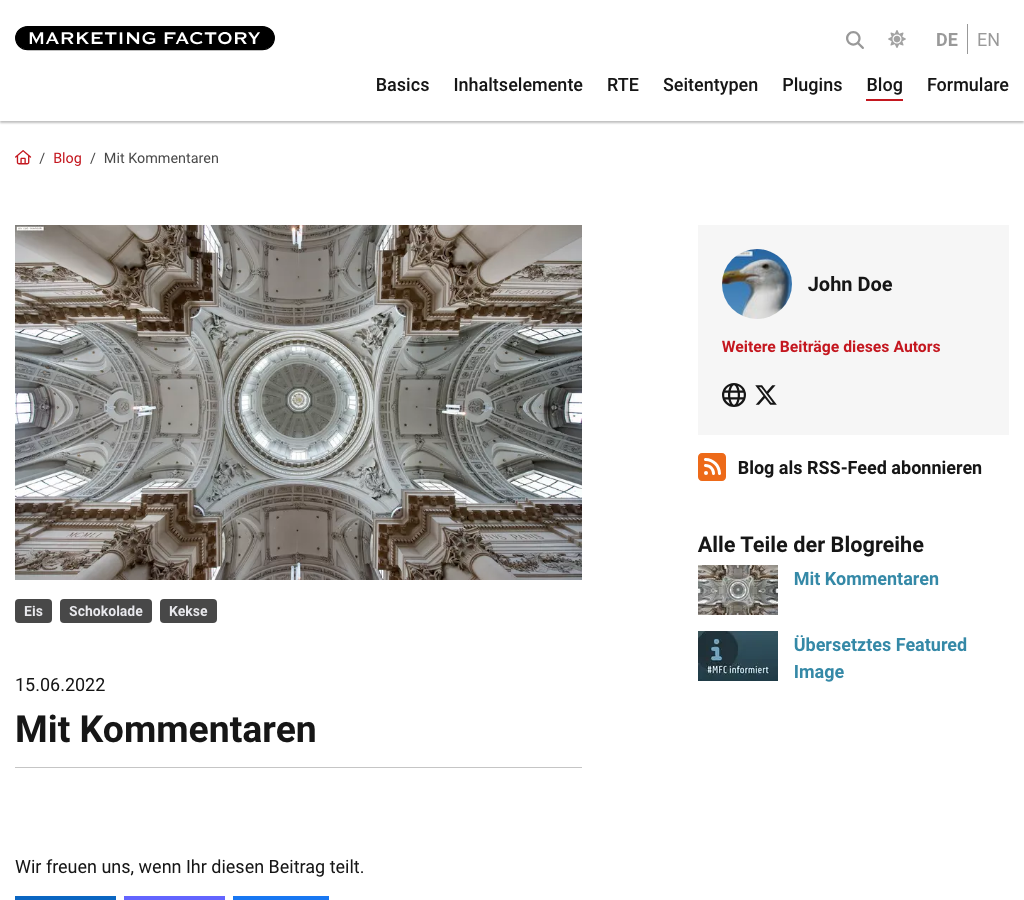Open the Plugins menu
This screenshot has width=1024, height=900.
click(x=812, y=85)
